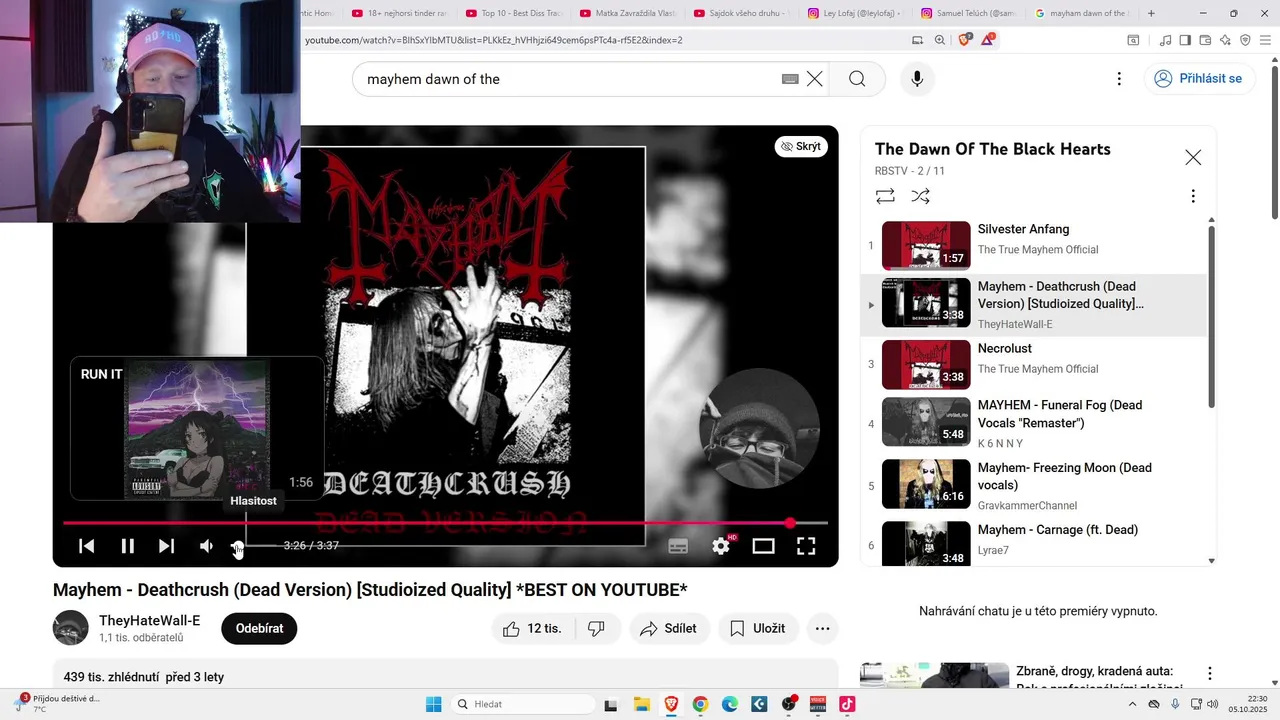Select Mayhem - Carnage (ft. Dead)
Viewport: 1280px width, 720px height.
[x=1034, y=544]
